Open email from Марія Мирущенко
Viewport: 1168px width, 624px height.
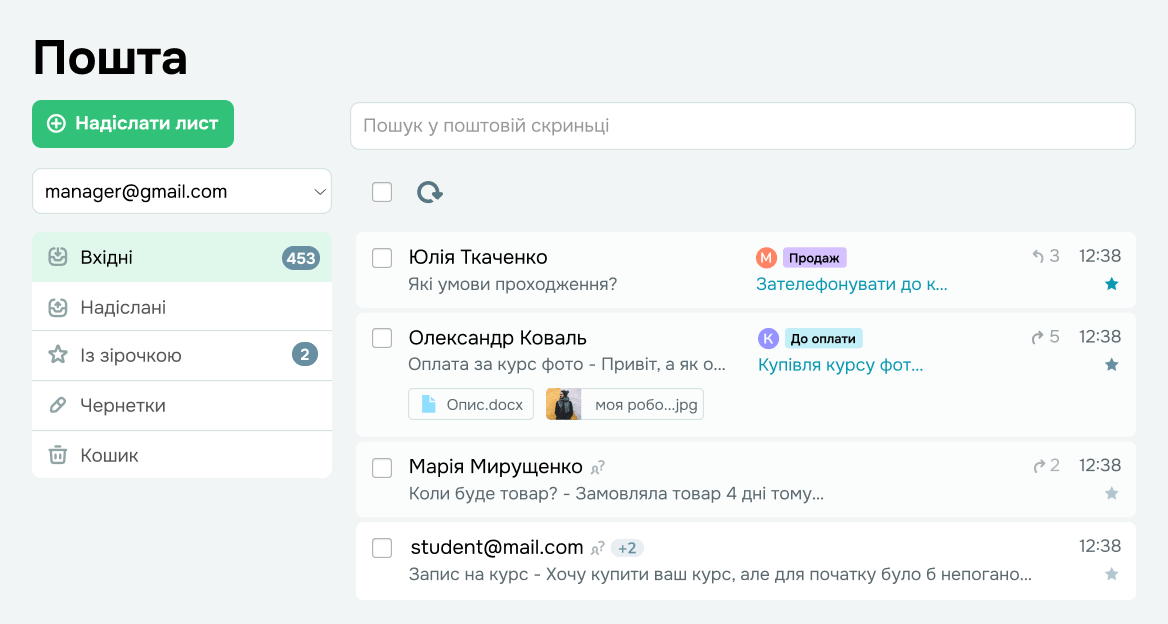(746, 480)
